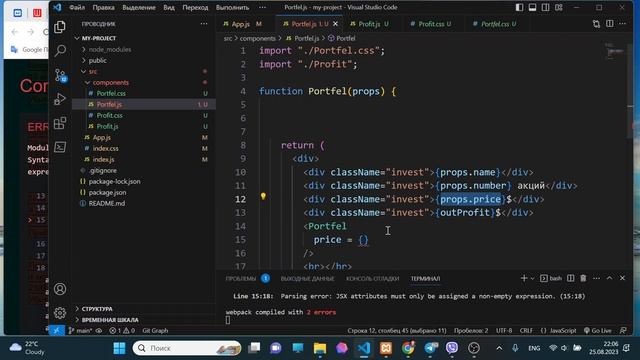Expand the node_modules folder

coord(110,49)
